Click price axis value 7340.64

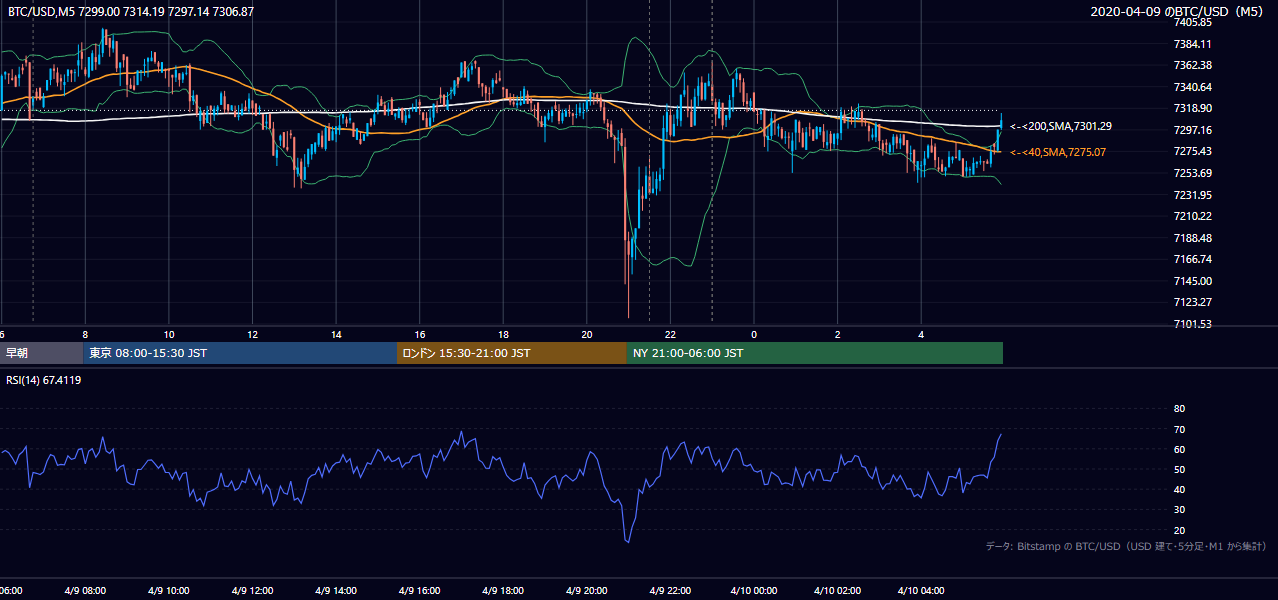[x=1193, y=87]
